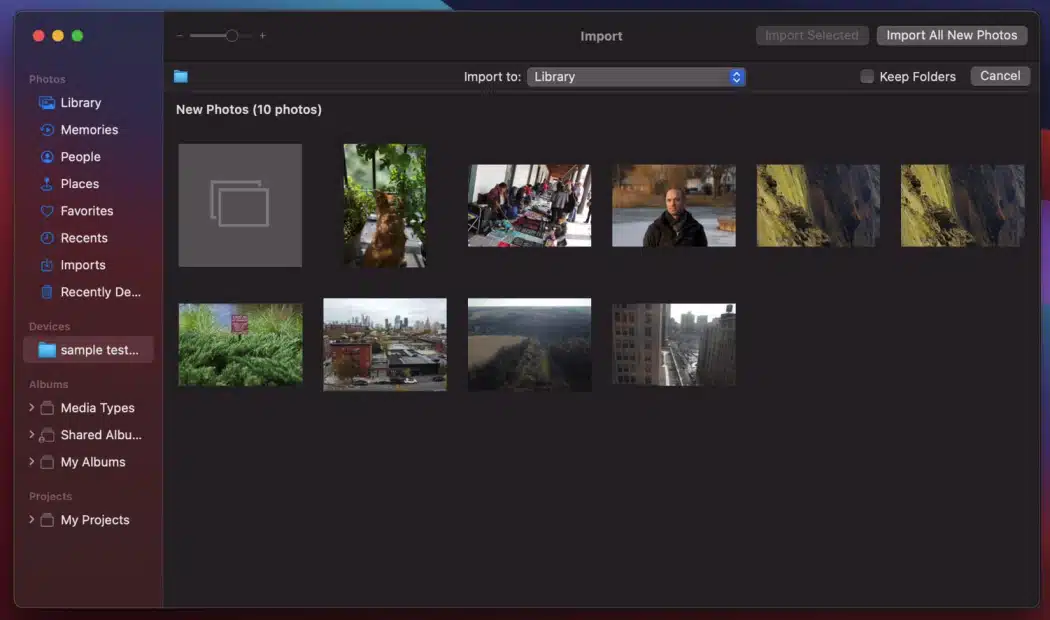
Task: Open the Import to Library dropdown
Action: click(x=636, y=77)
